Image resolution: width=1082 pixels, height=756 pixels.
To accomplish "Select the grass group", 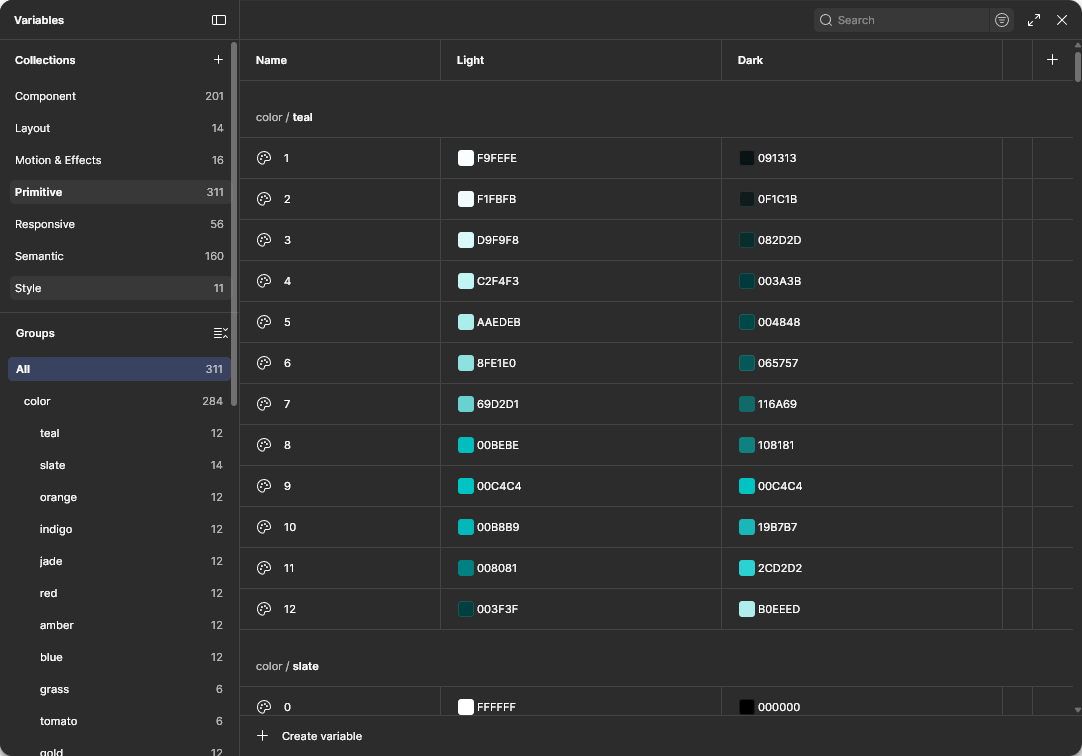I will click(119, 689).
